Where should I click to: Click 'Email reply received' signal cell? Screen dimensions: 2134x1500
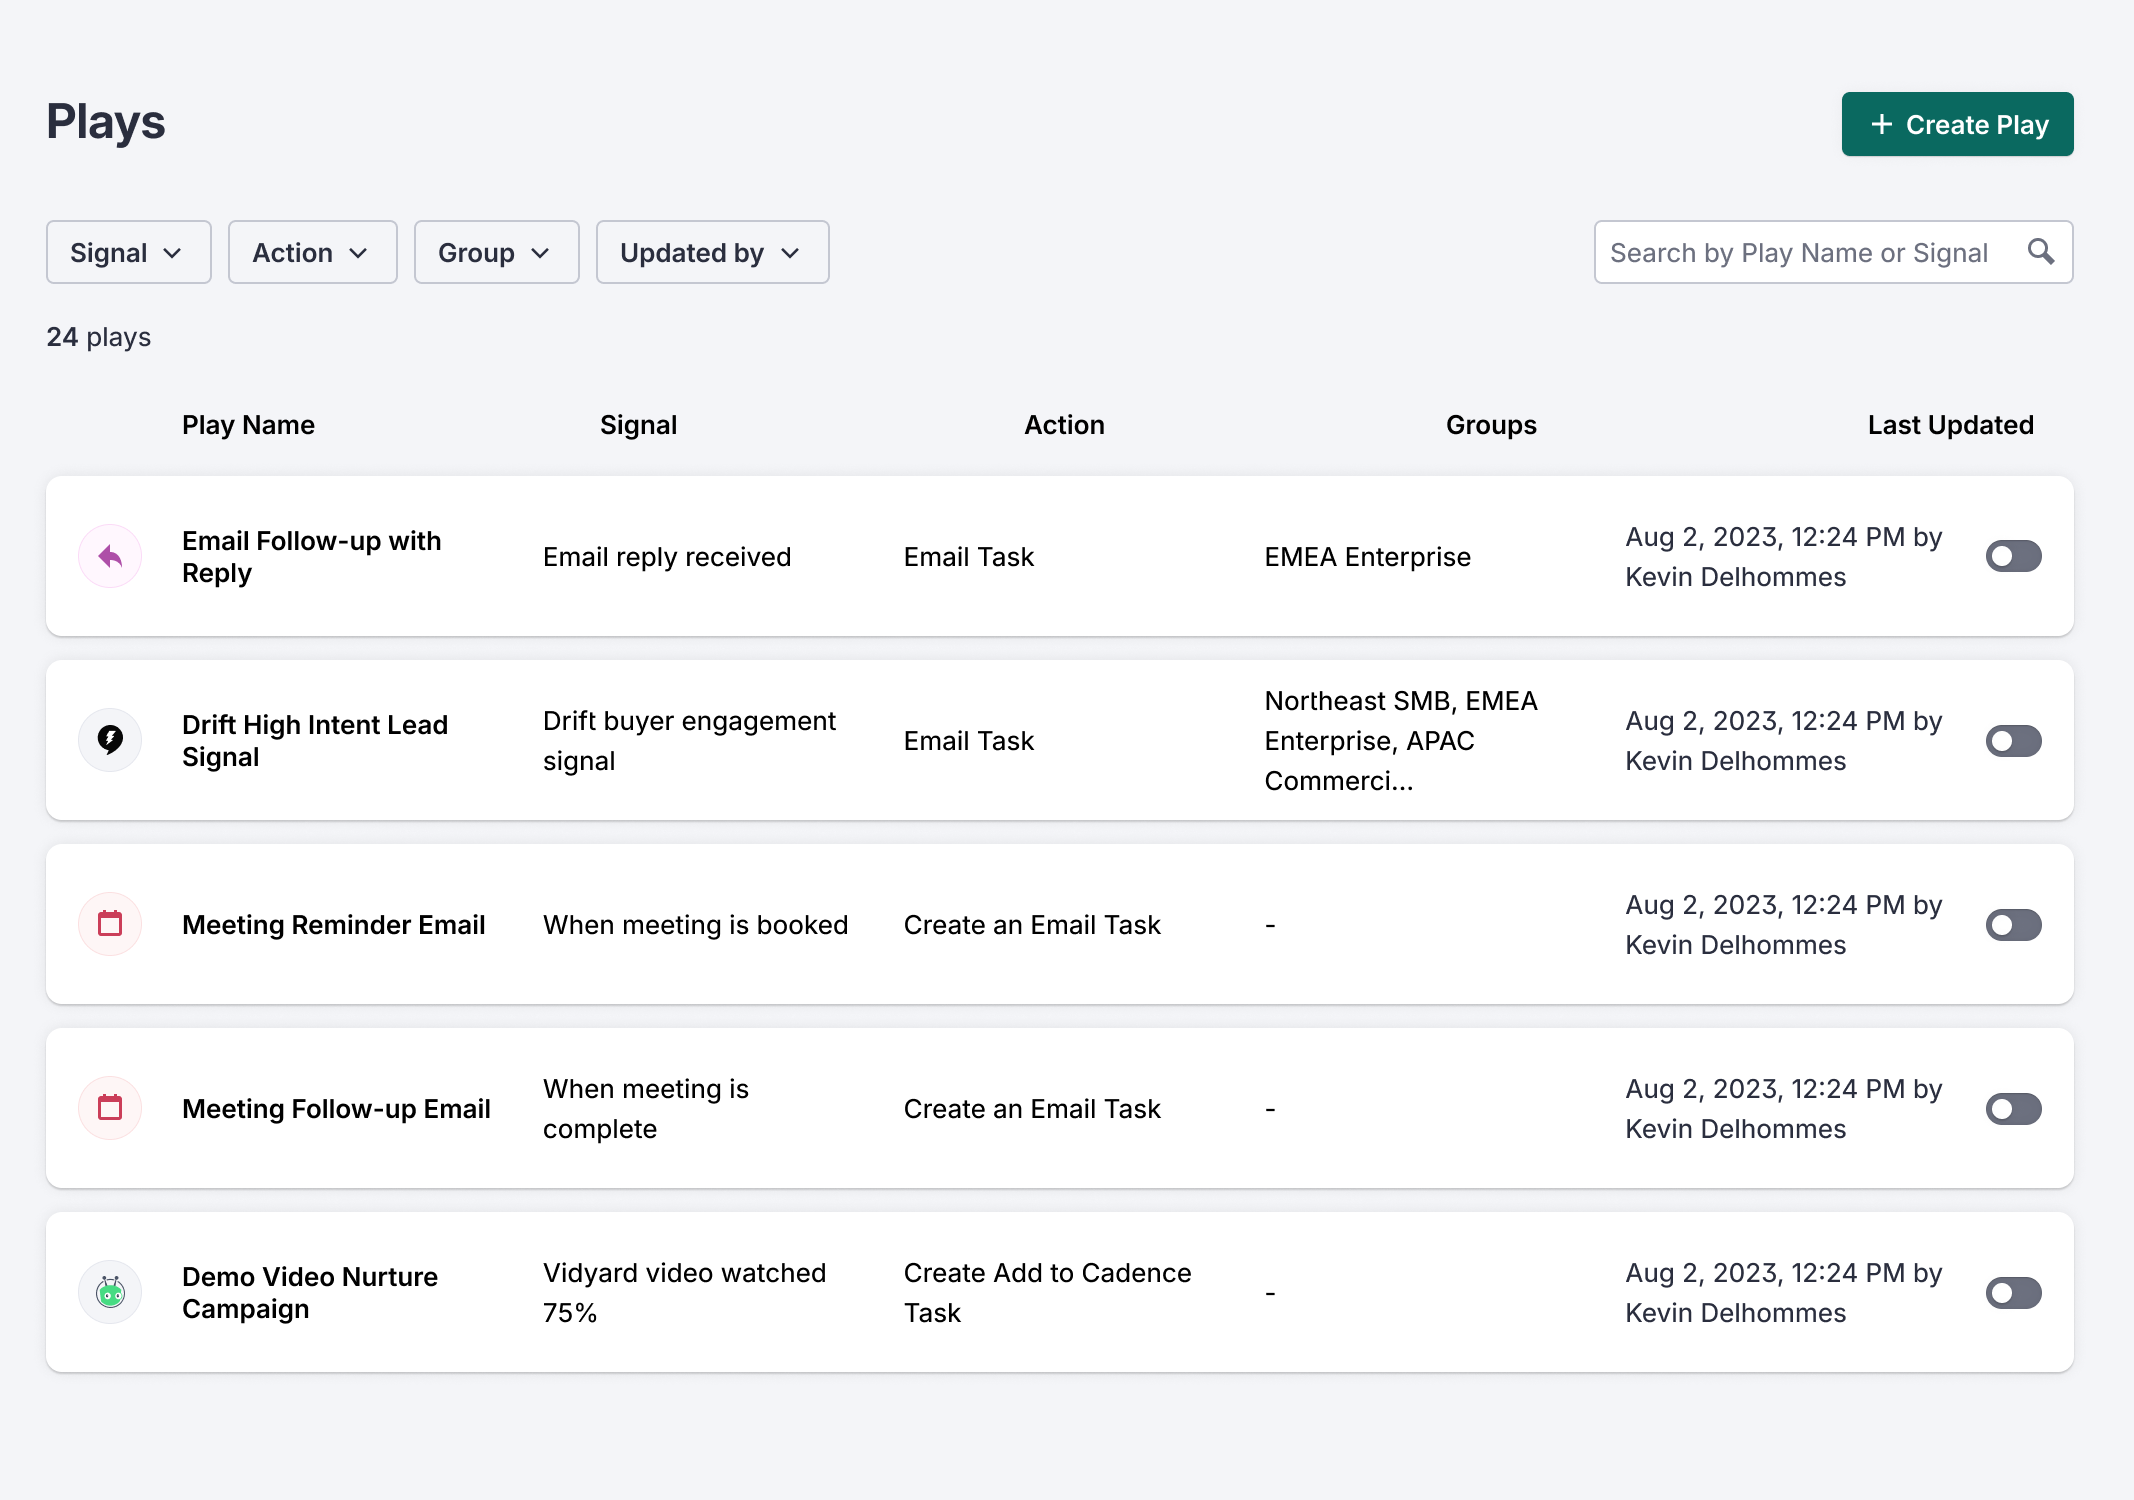667,557
